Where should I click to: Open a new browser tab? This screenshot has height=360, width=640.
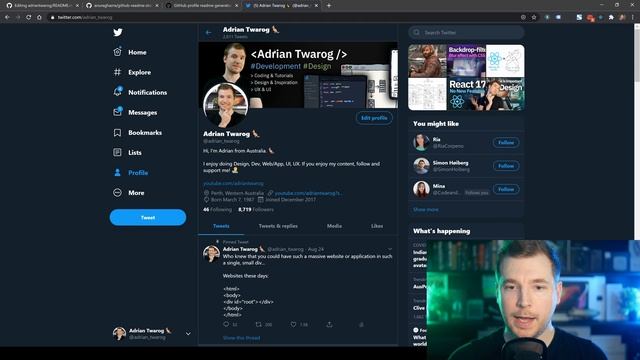pos(329,6)
